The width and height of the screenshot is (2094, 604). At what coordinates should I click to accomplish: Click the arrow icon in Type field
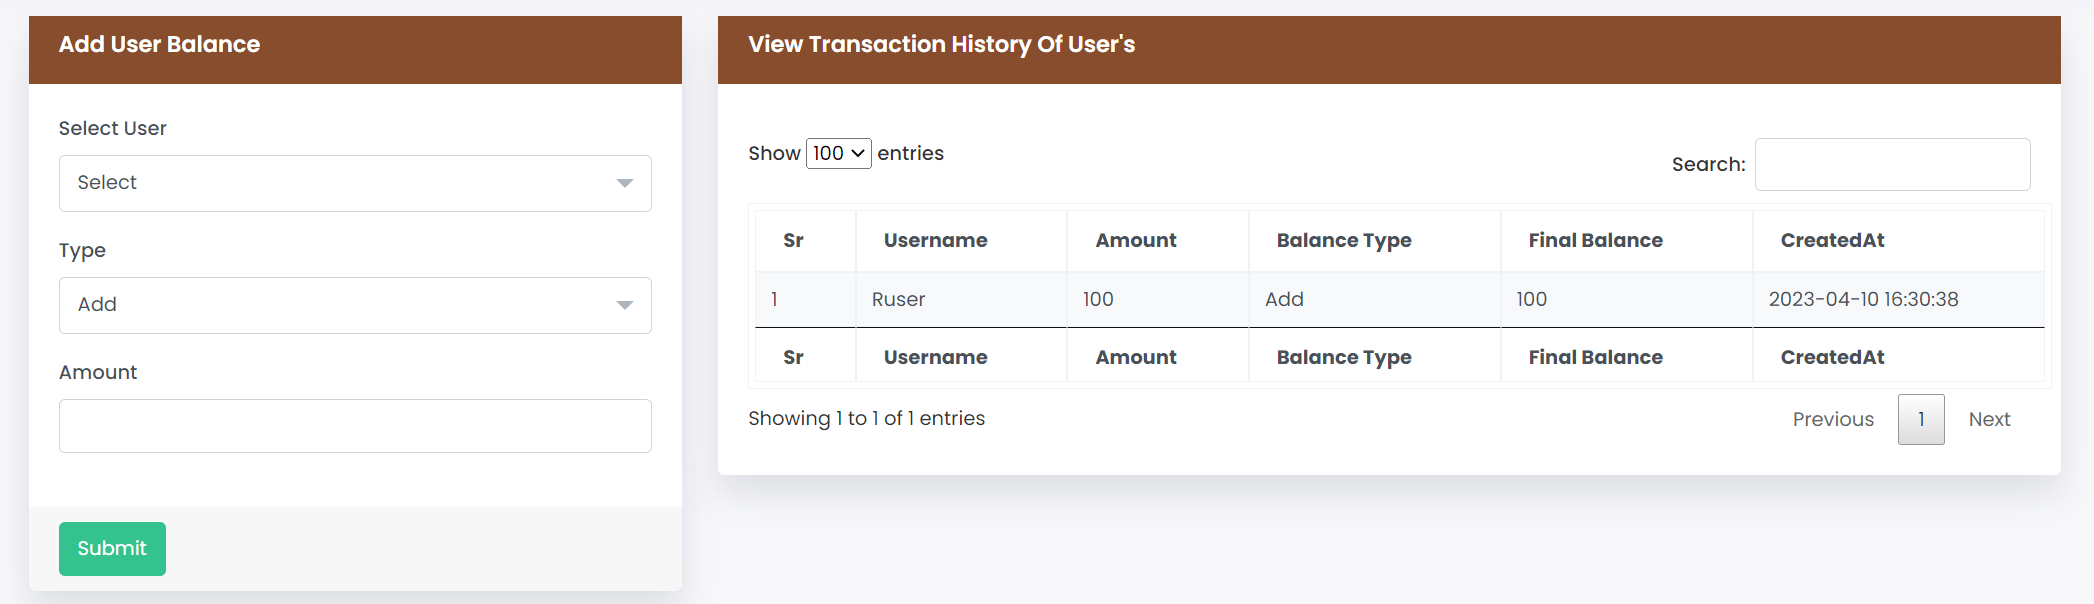pyautogui.click(x=625, y=305)
